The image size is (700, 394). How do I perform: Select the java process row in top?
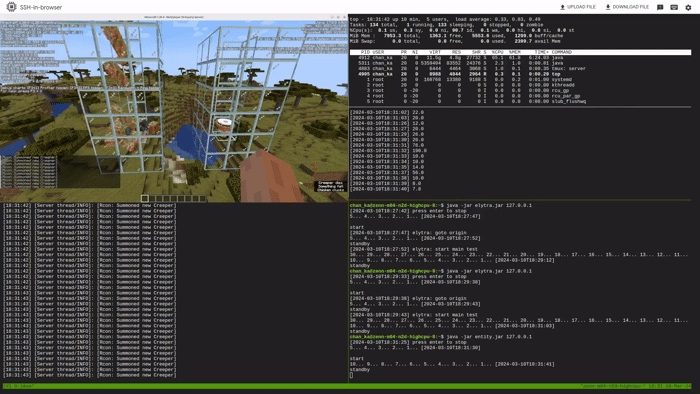pyautogui.click(x=520, y=58)
